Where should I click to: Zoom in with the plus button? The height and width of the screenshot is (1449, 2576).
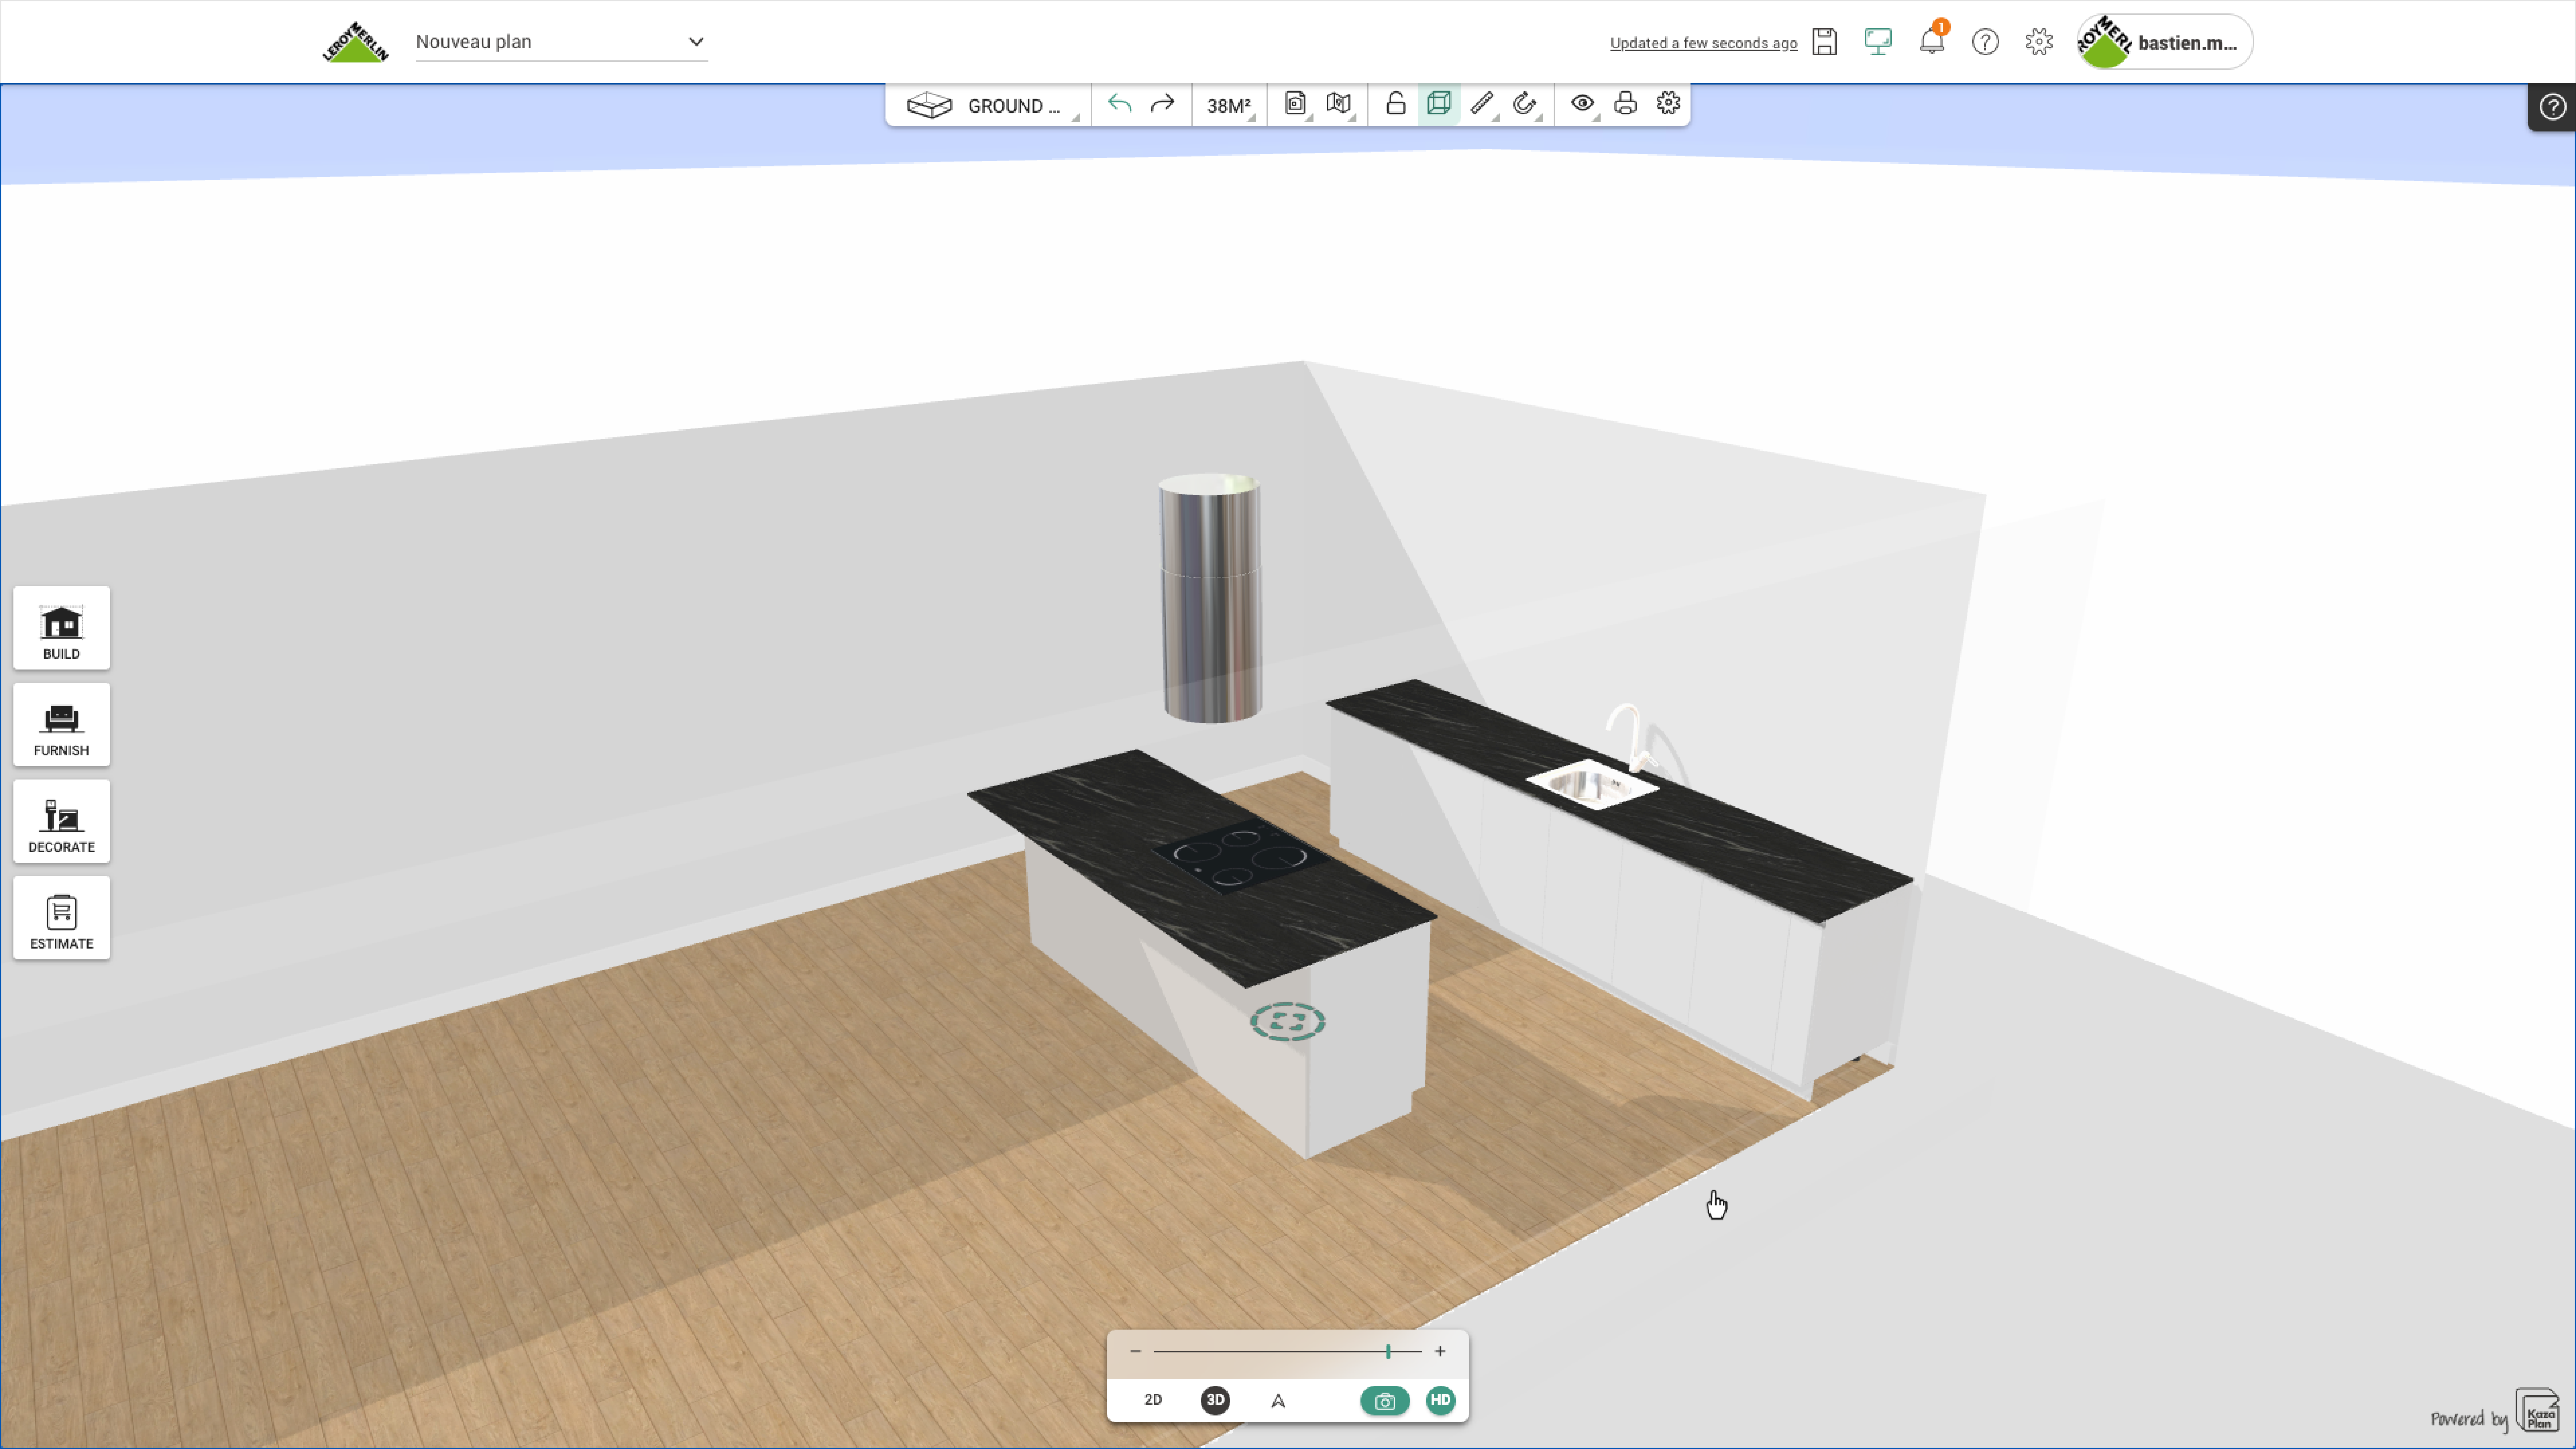click(x=1440, y=1352)
